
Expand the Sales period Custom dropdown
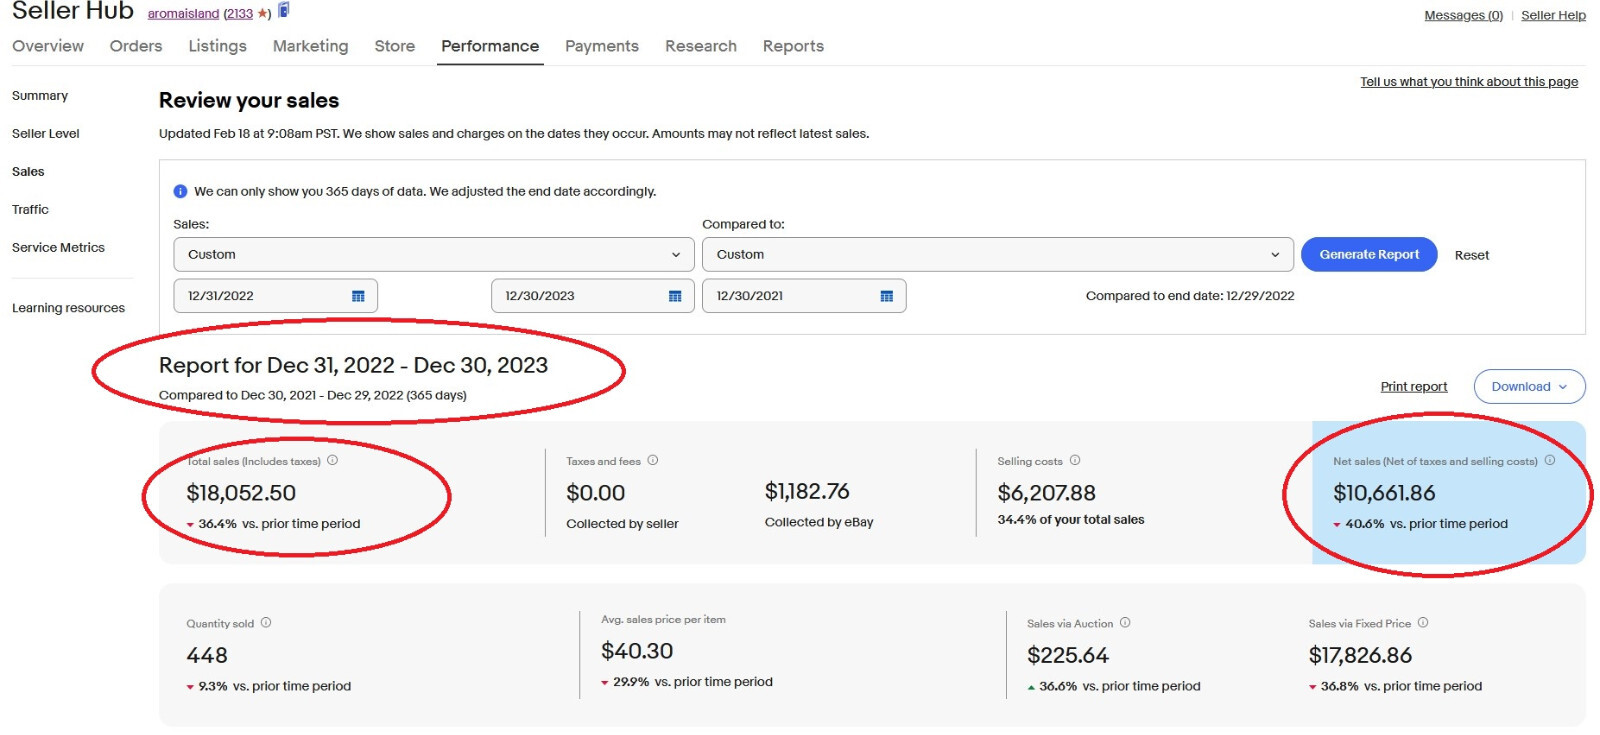tap(434, 255)
